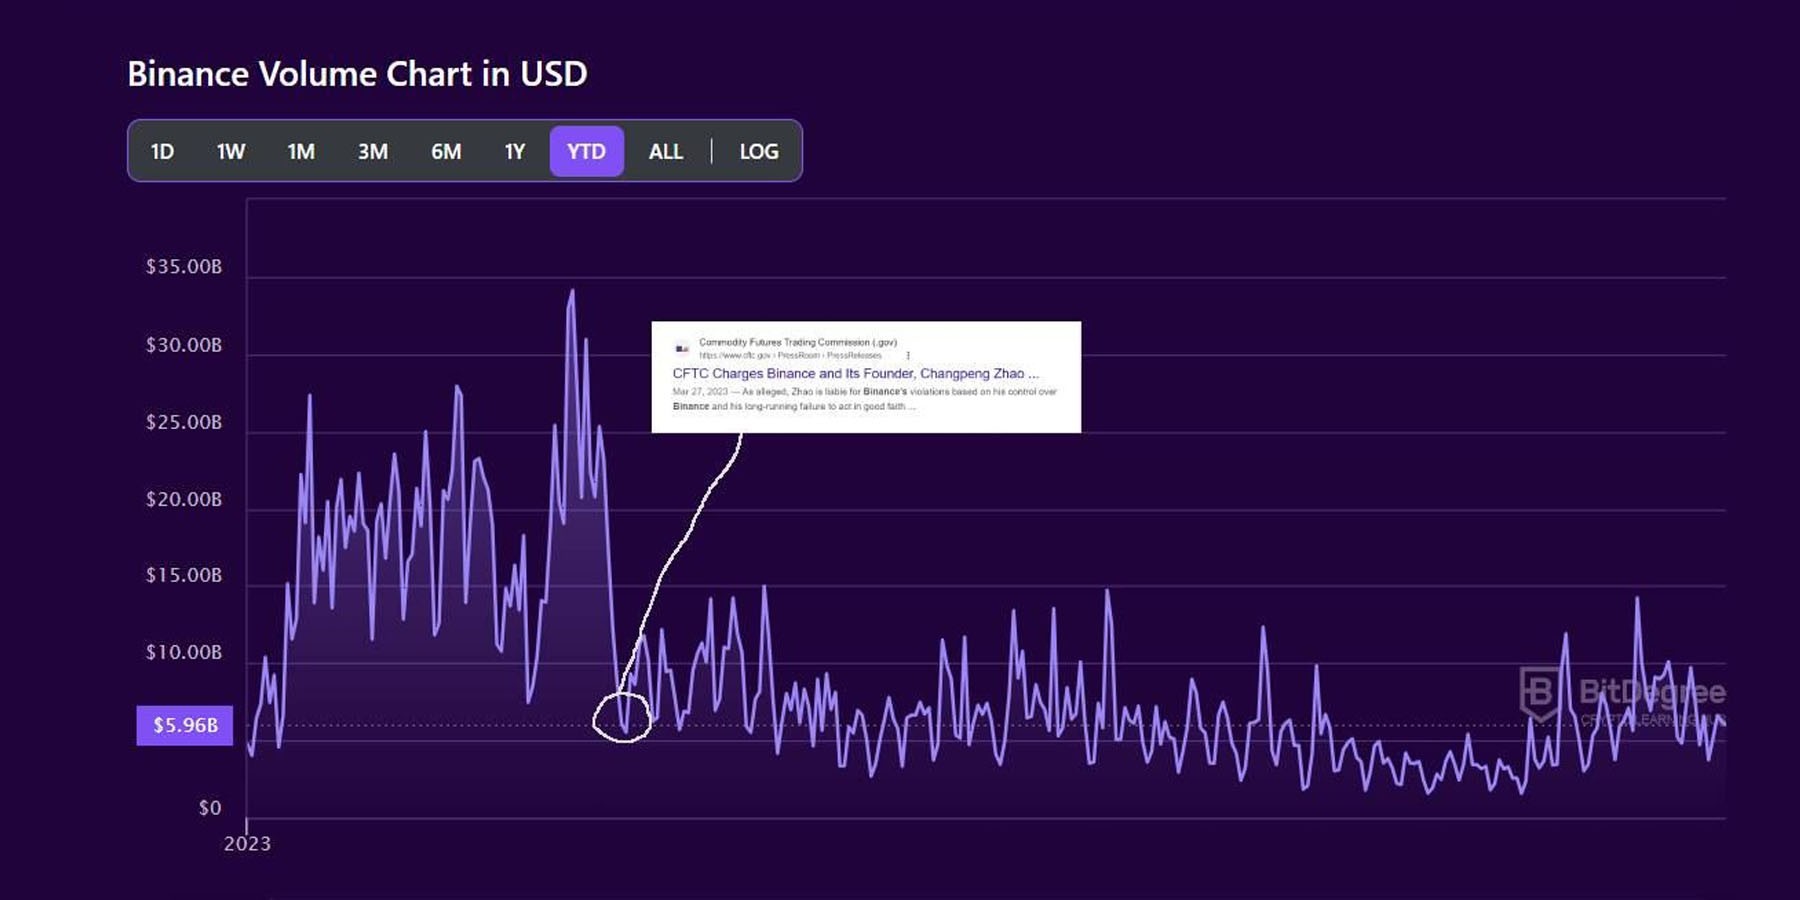Click the 2023 x-axis label
Screen dimensions: 1800x900
pos(247,844)
